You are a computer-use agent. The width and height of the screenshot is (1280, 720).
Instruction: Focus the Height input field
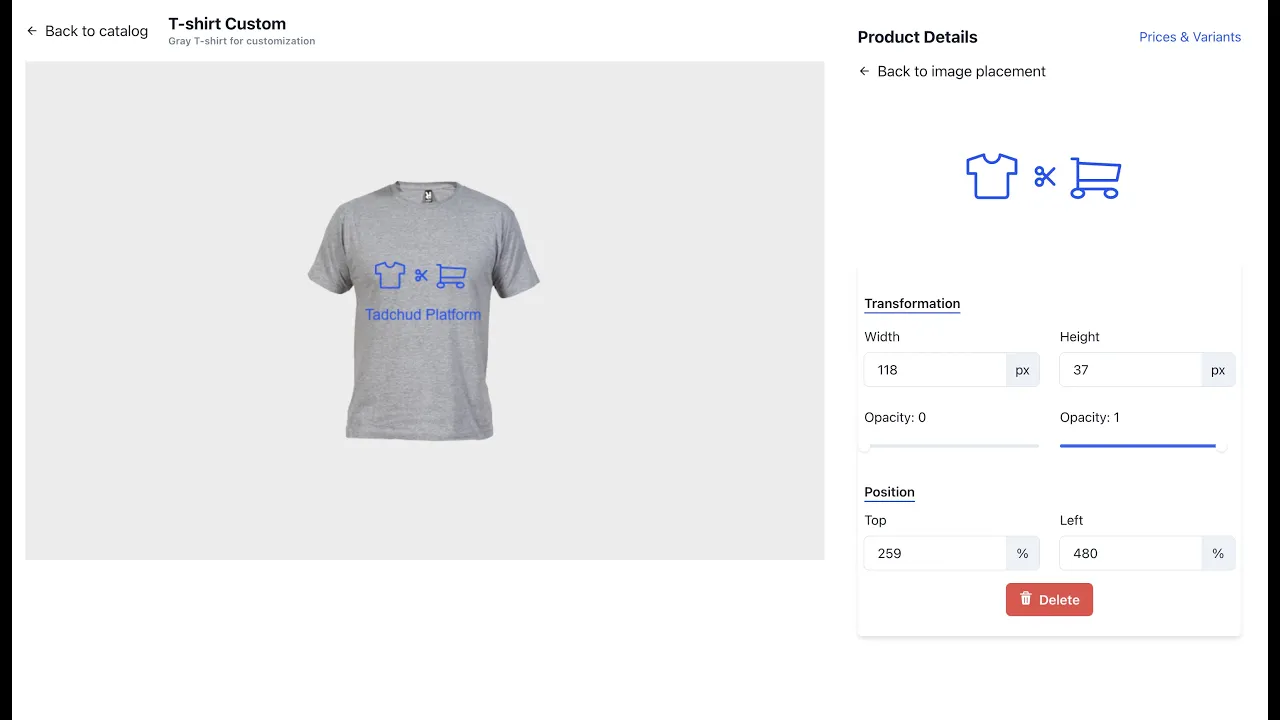(1130, 370)
